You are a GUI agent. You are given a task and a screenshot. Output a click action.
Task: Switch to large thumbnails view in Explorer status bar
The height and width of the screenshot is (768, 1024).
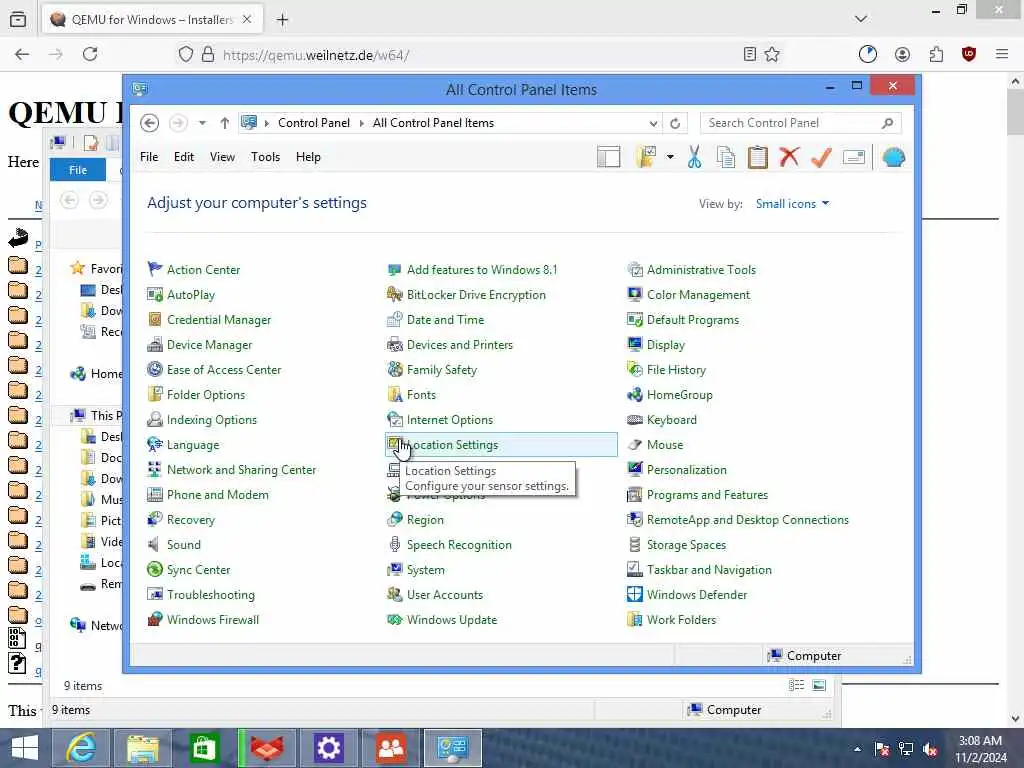819,685
